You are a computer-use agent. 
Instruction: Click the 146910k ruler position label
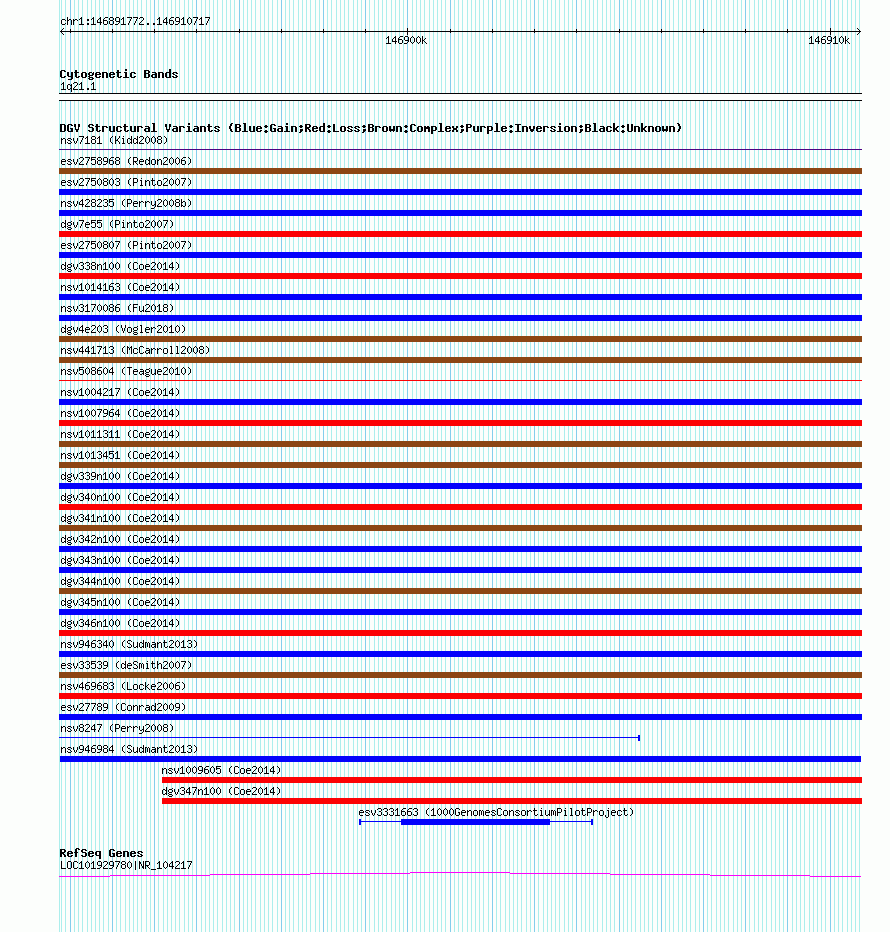tap(829, 40)
